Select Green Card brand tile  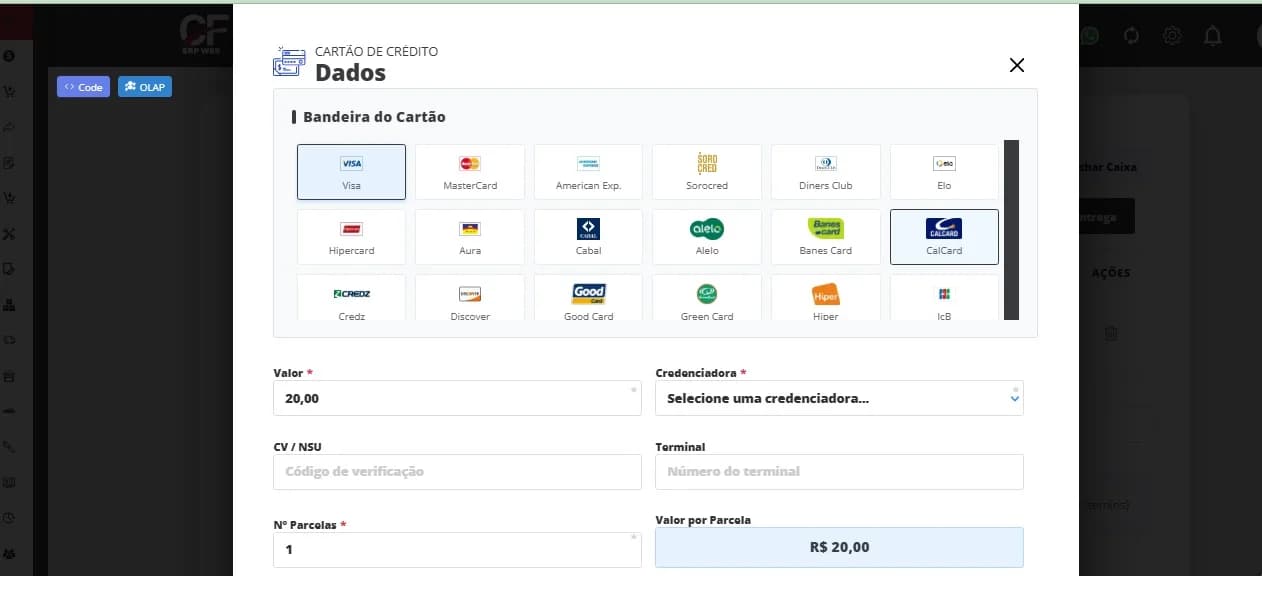pyautogui.click(x=707, y=298)
